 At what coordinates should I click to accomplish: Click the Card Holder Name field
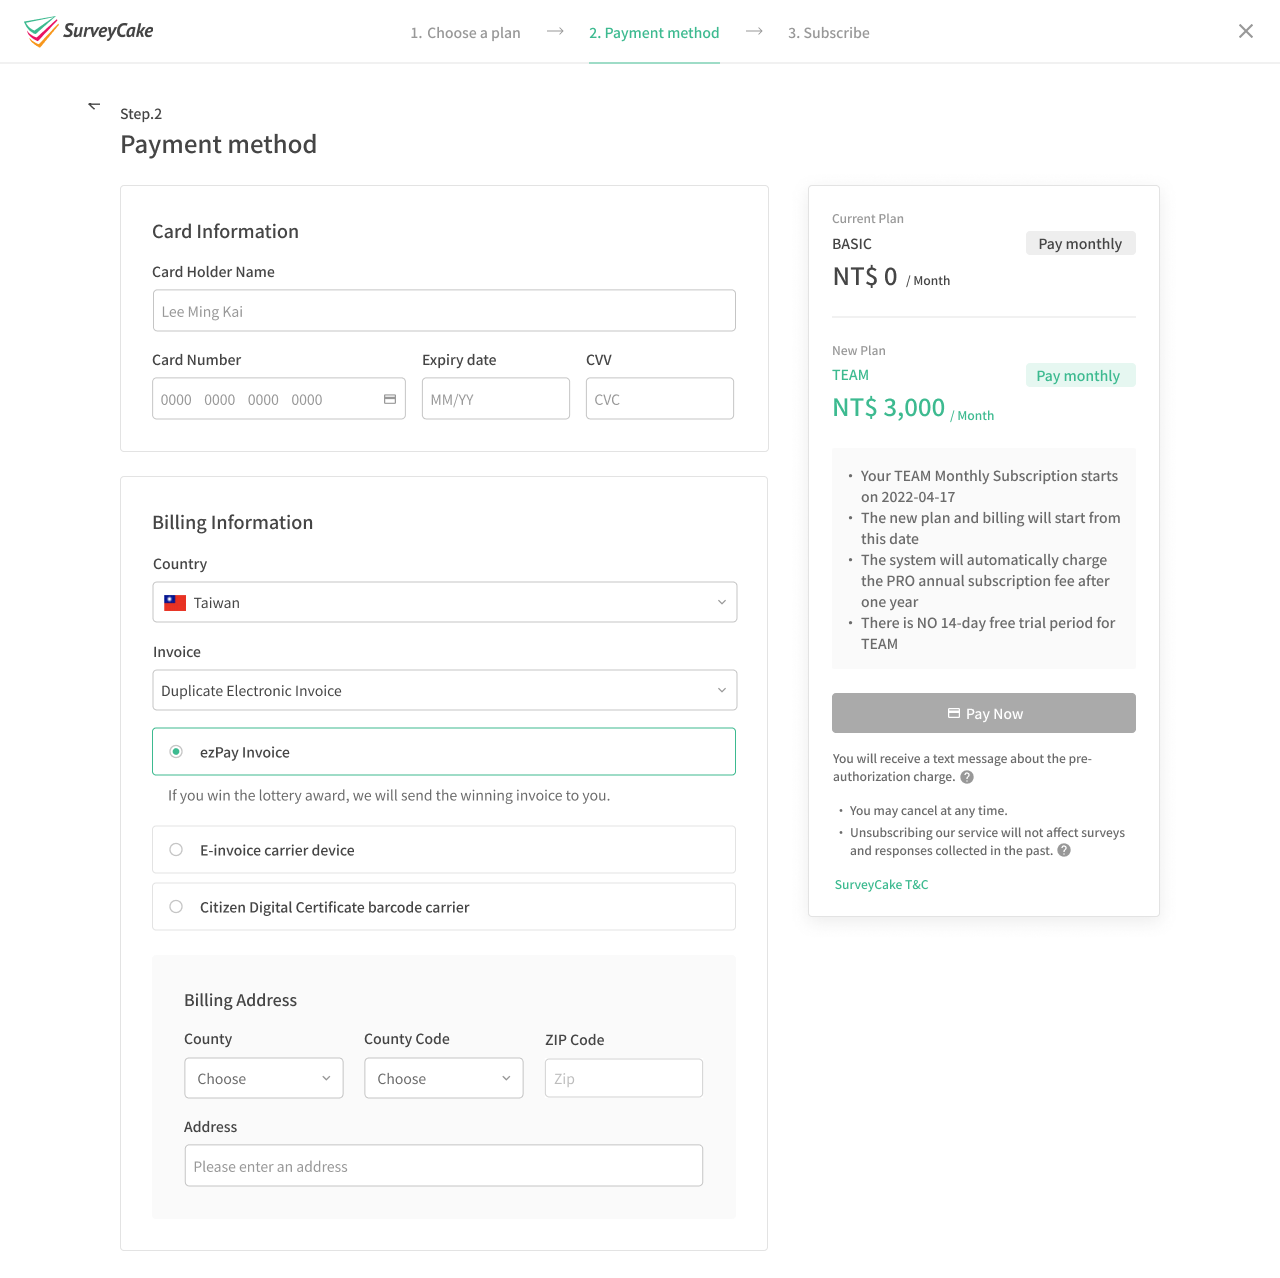[444, 311]
